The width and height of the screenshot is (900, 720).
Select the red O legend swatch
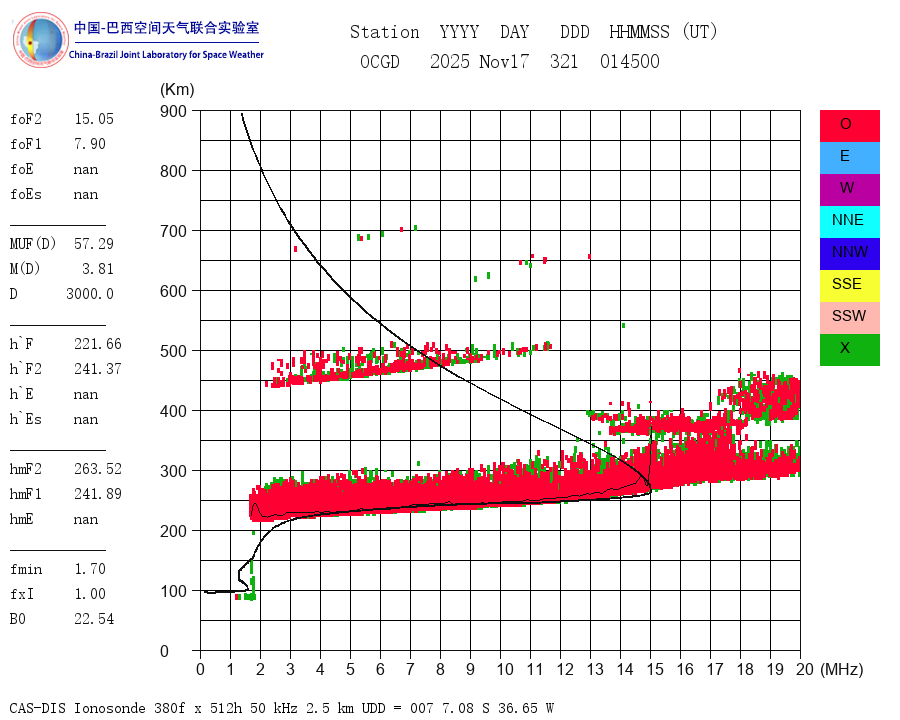[x=849, y=126]
